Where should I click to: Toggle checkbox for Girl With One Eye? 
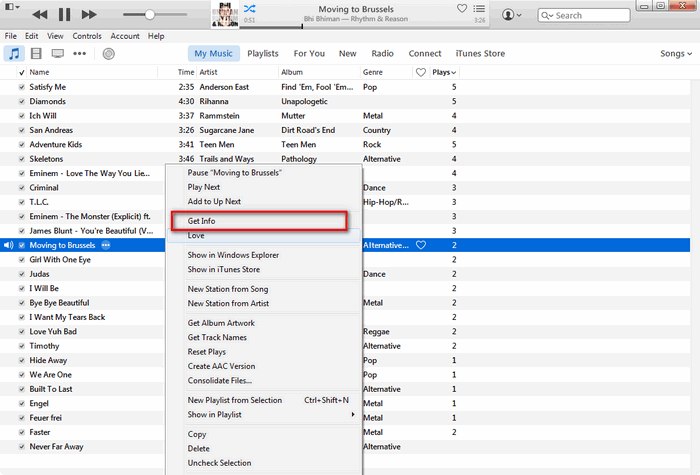[21, 260]
